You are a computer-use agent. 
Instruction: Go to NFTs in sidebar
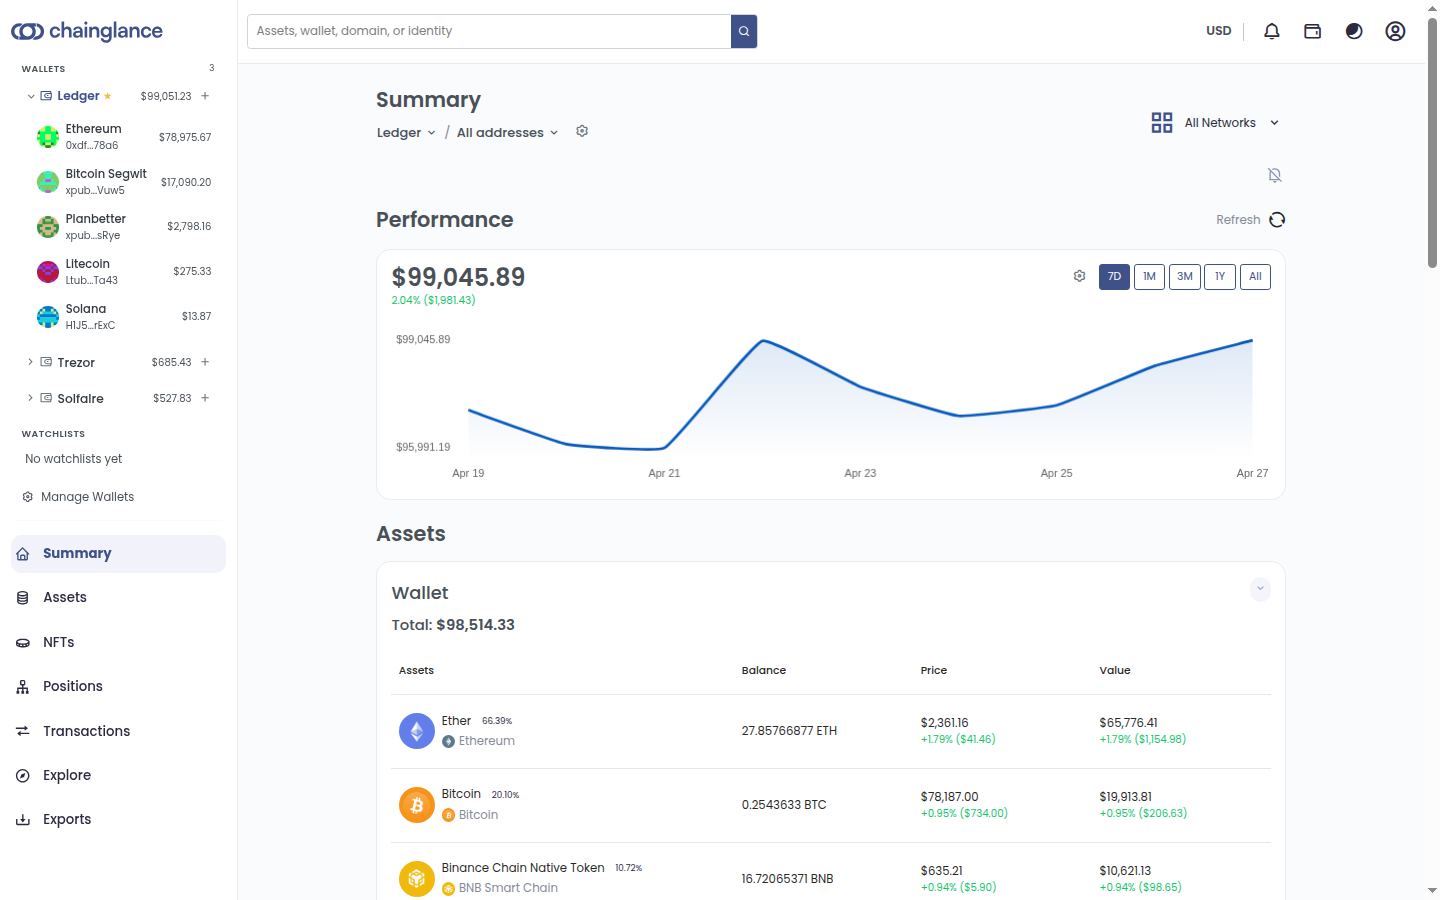pyautogui.click(x=118, y=642)
